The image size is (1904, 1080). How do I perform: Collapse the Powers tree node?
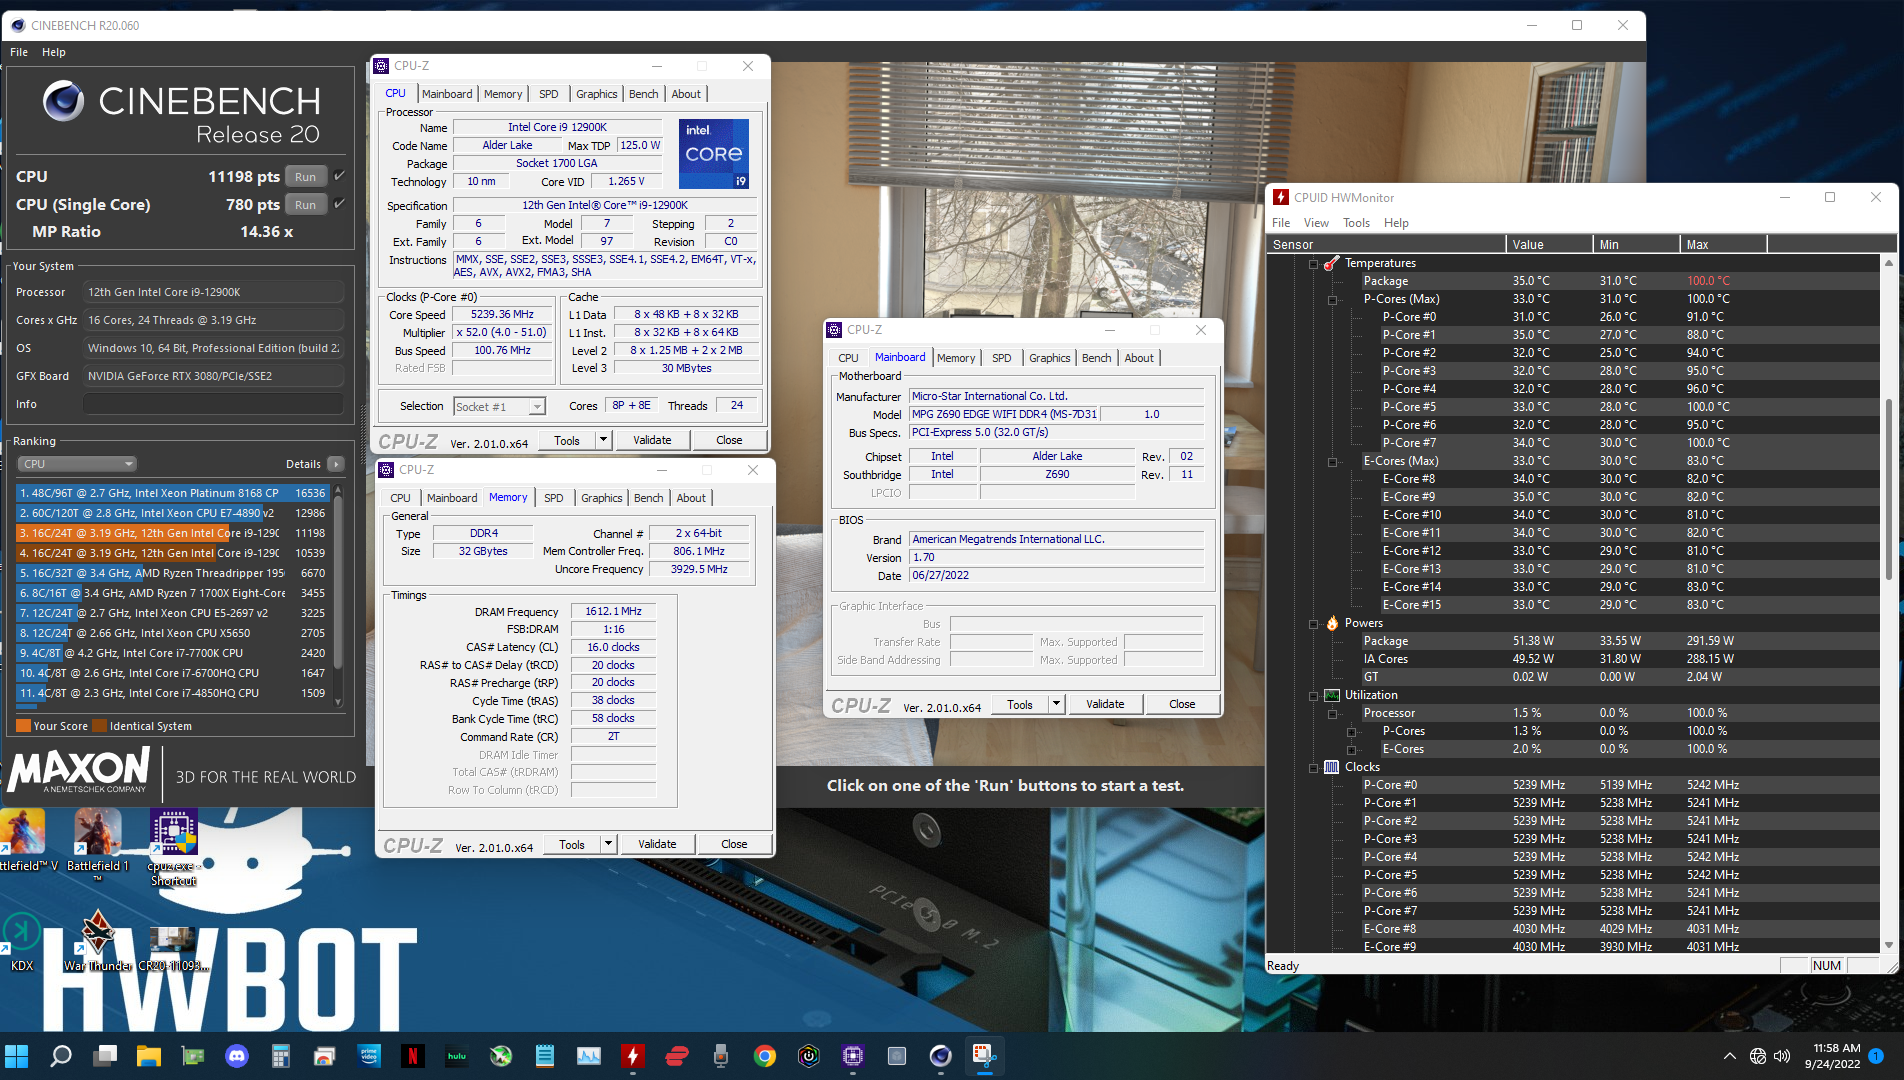tap(1313, 624)
